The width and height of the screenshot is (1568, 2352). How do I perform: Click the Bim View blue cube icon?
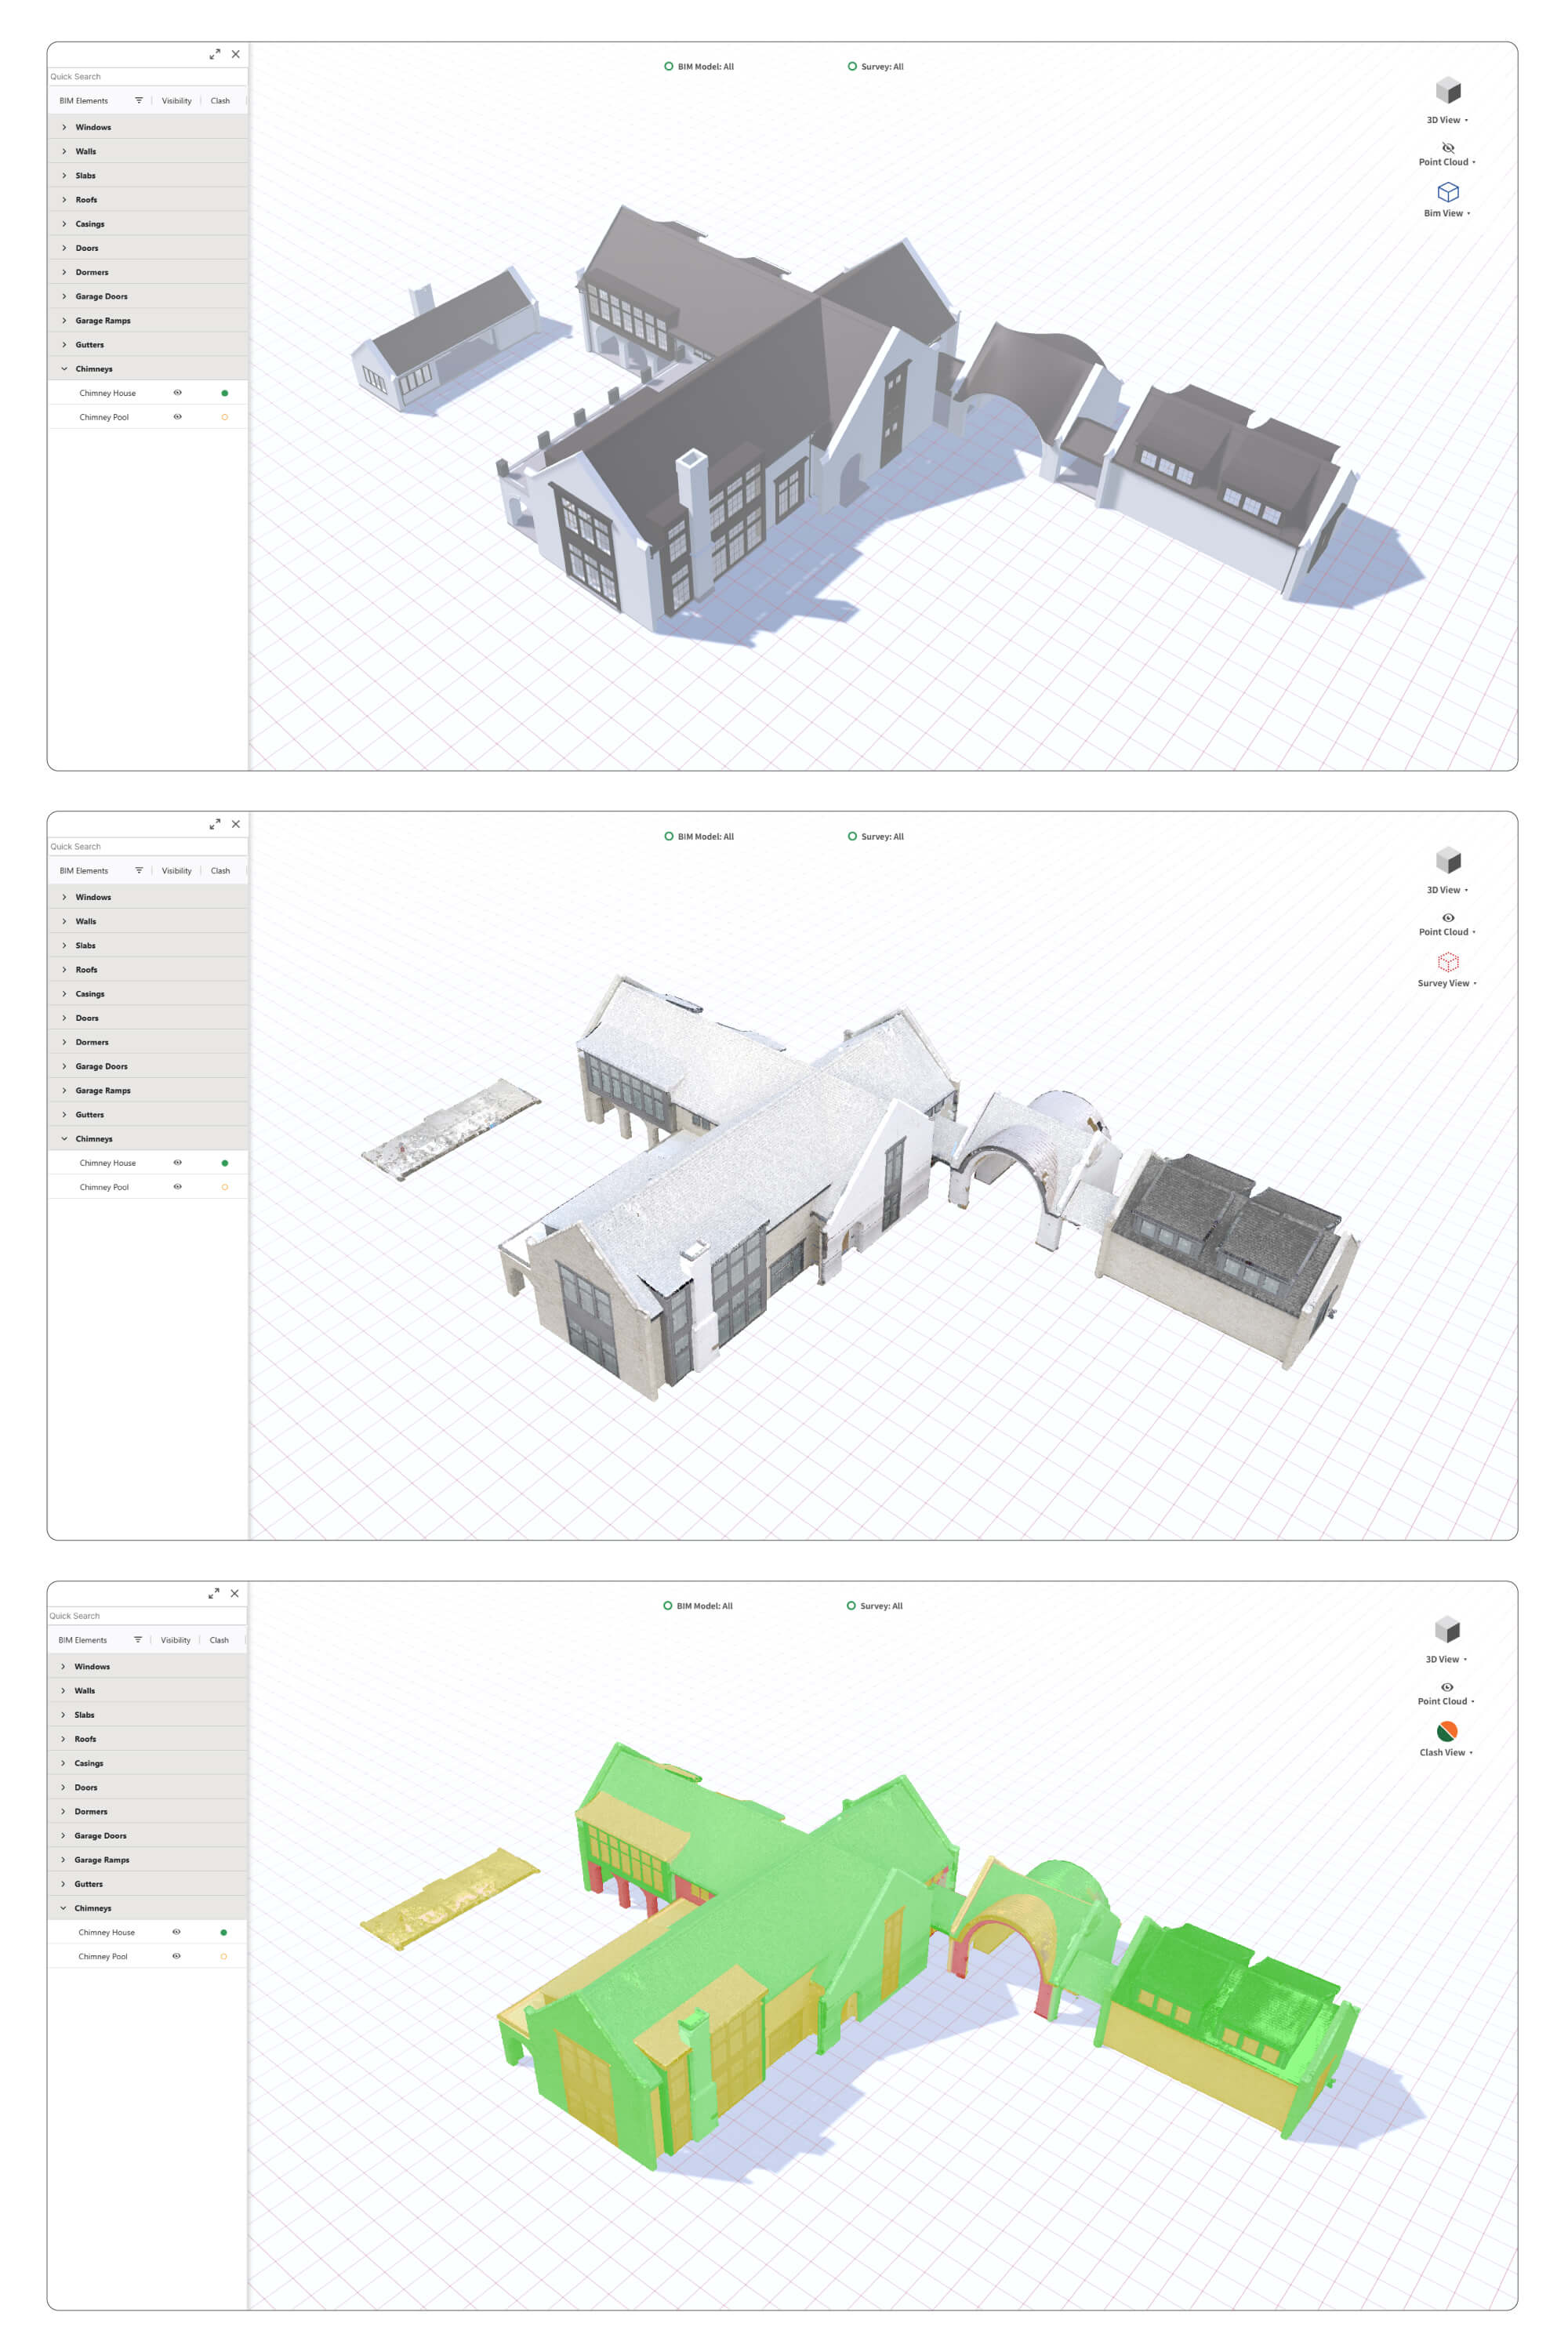click(1448, 192)
